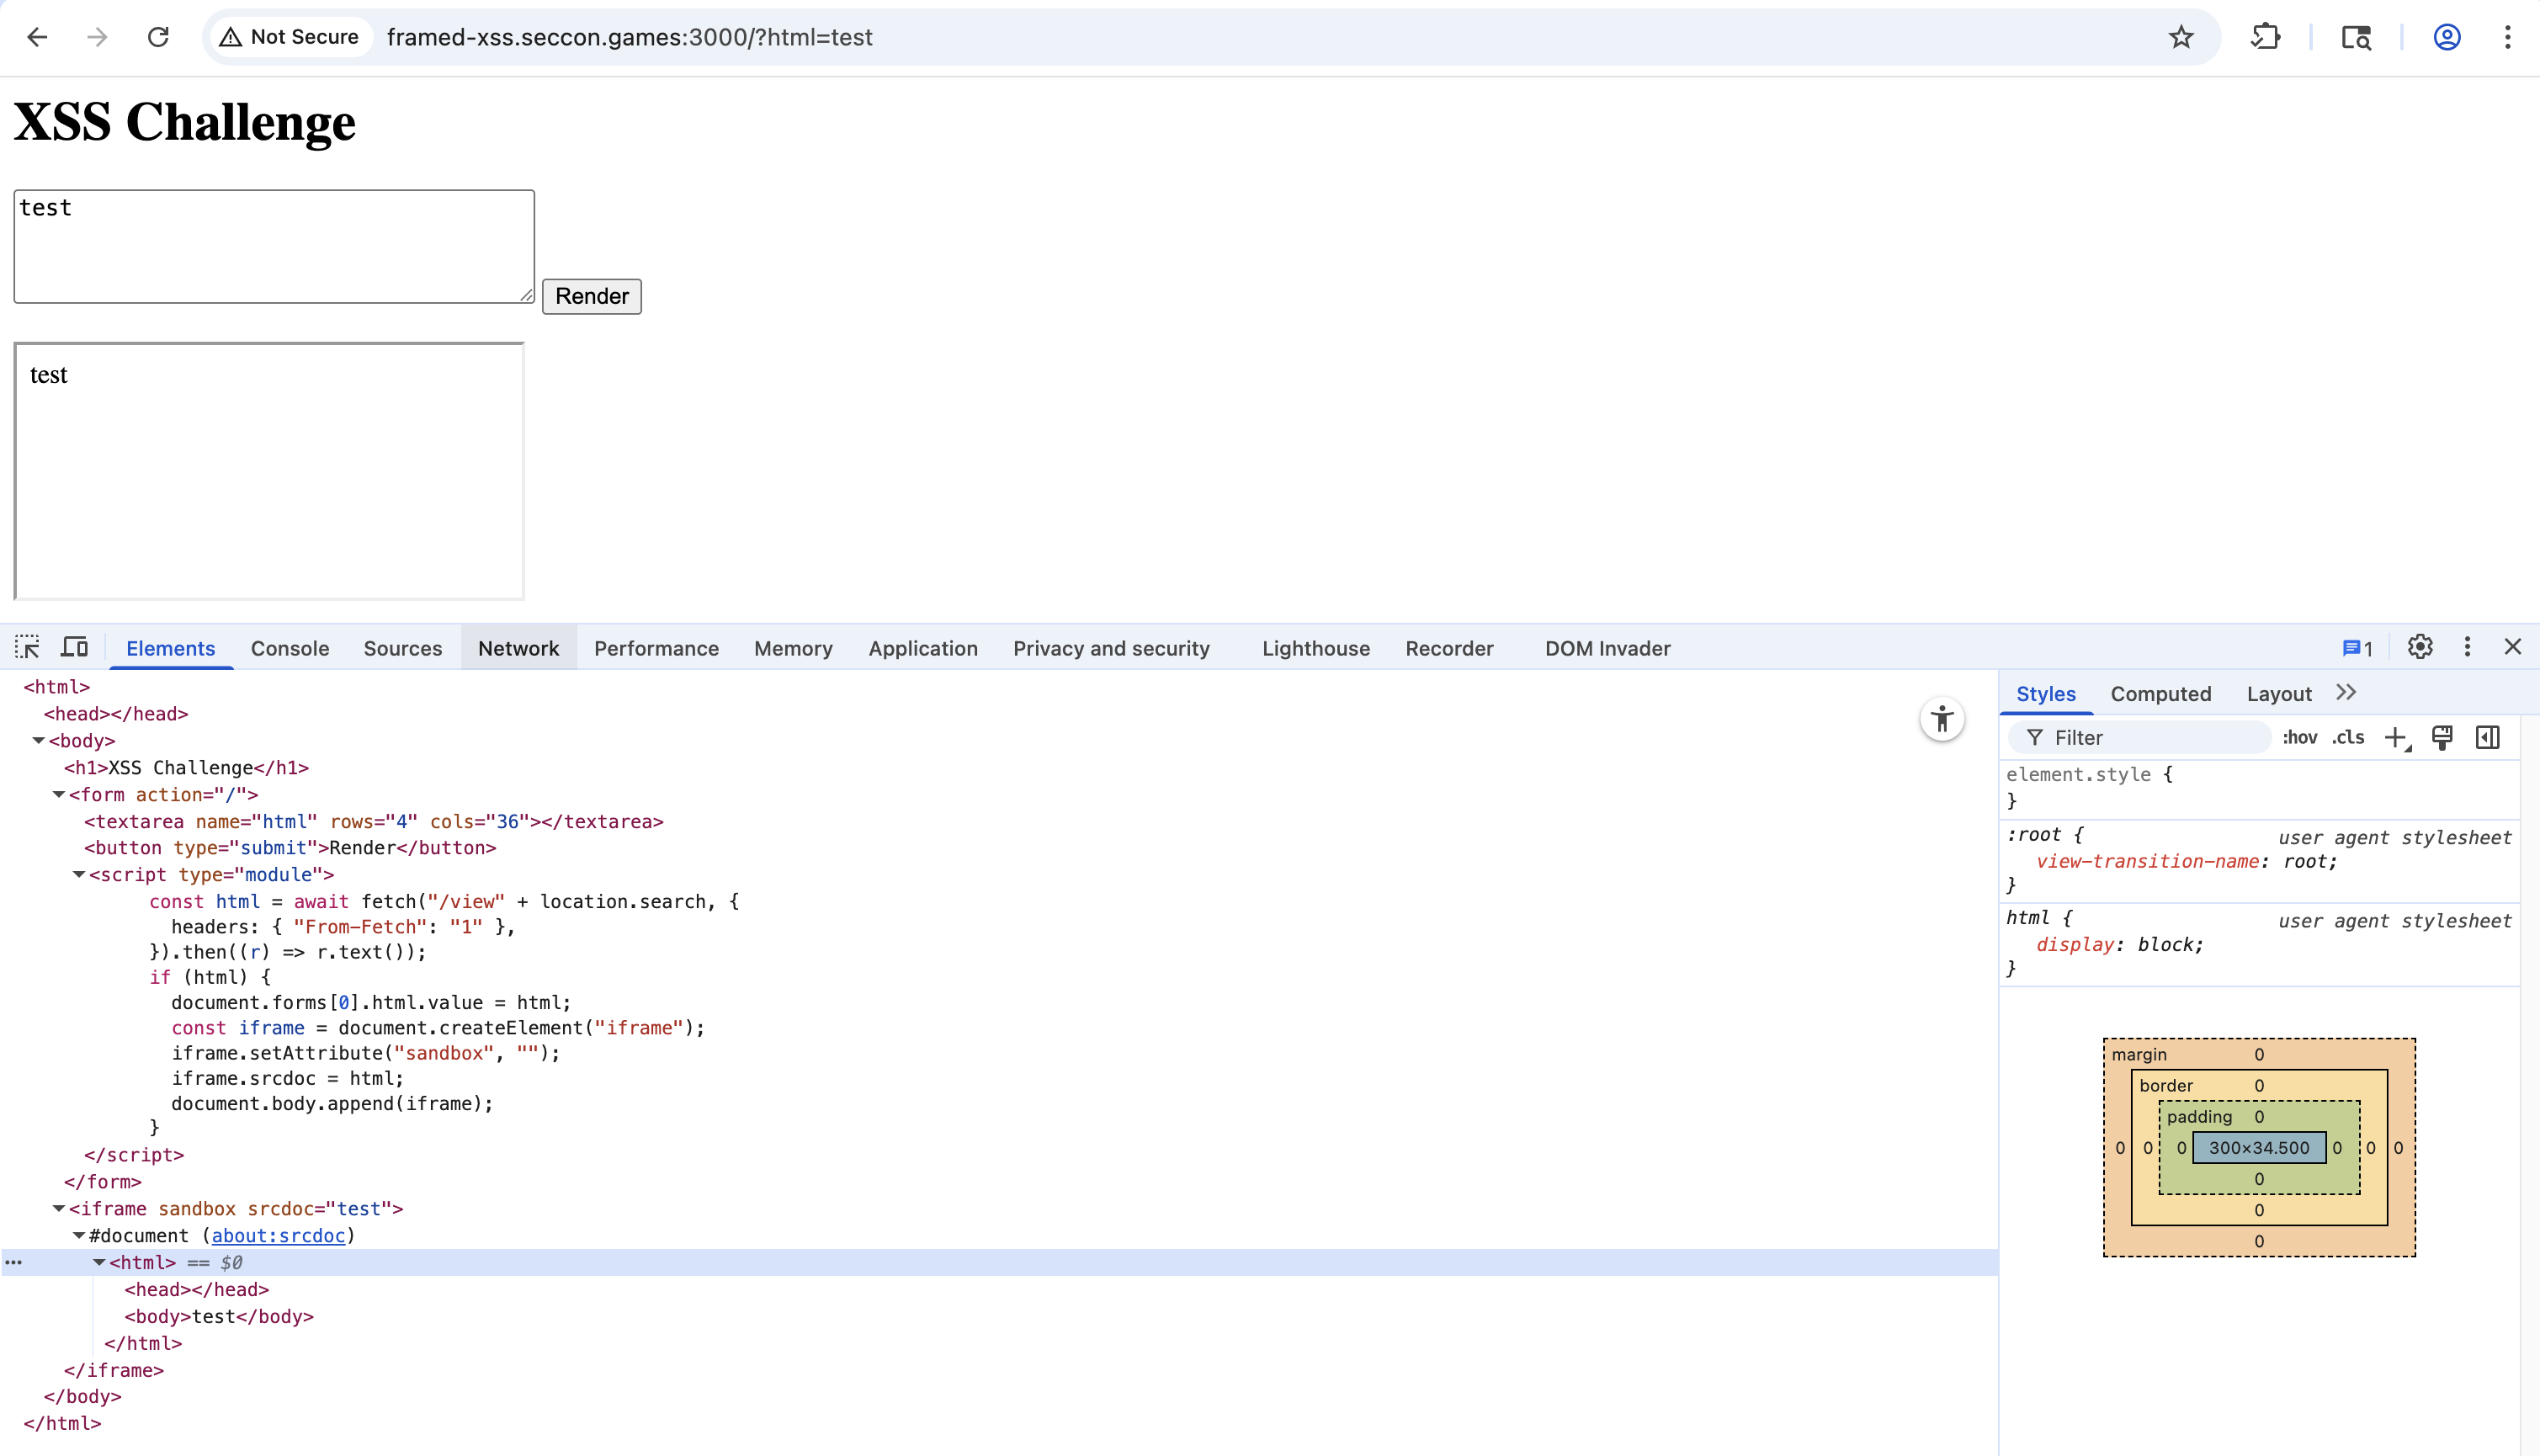This screenshot has height=1456, width=2540.
Task: Click the accessibility tree toggle button
Action: click(x=1941, y=719)
